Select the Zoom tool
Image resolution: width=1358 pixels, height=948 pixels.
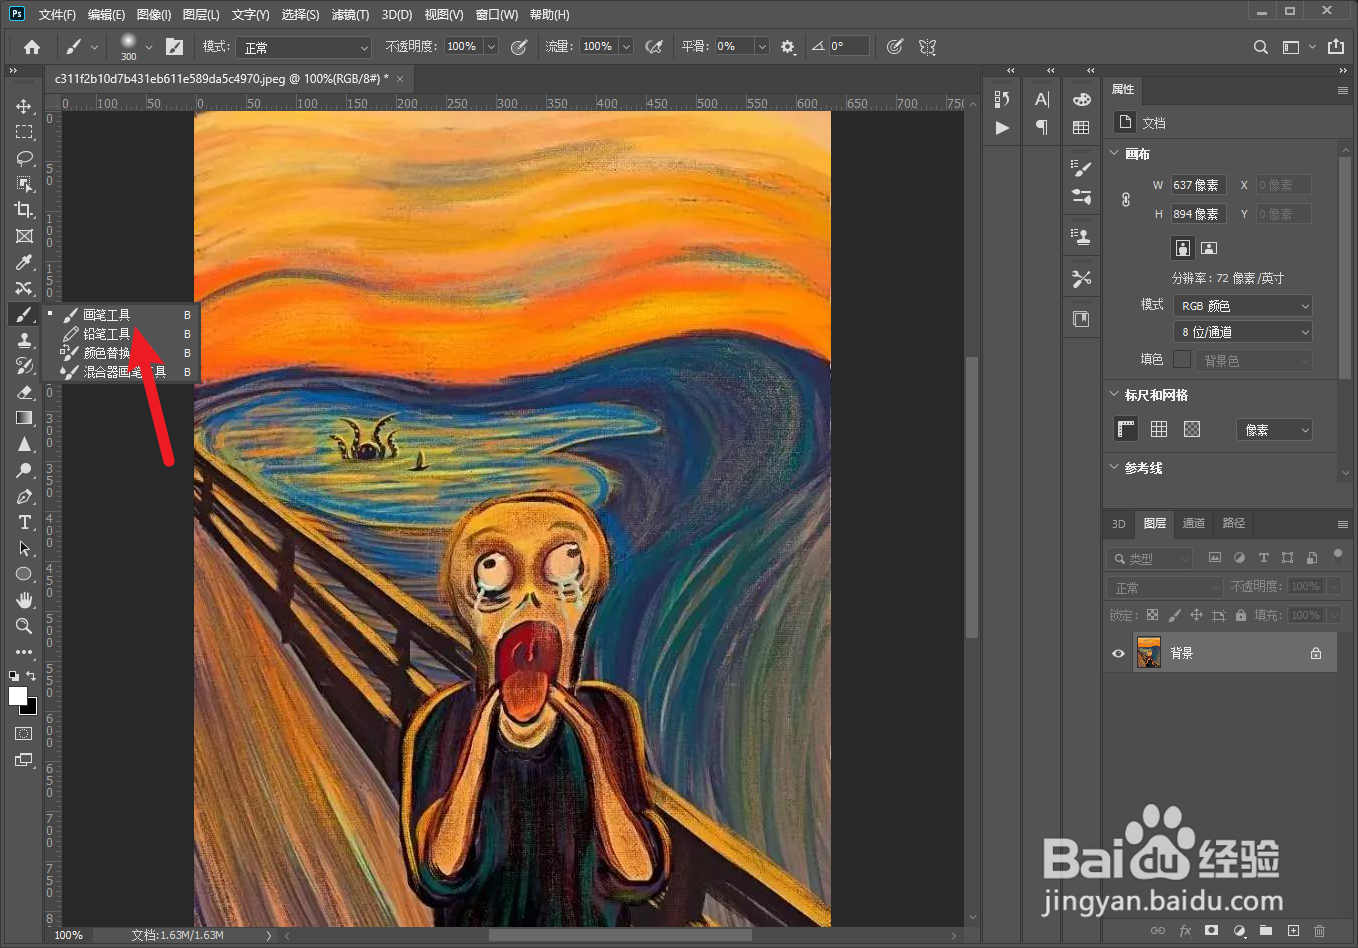point(24,626)
